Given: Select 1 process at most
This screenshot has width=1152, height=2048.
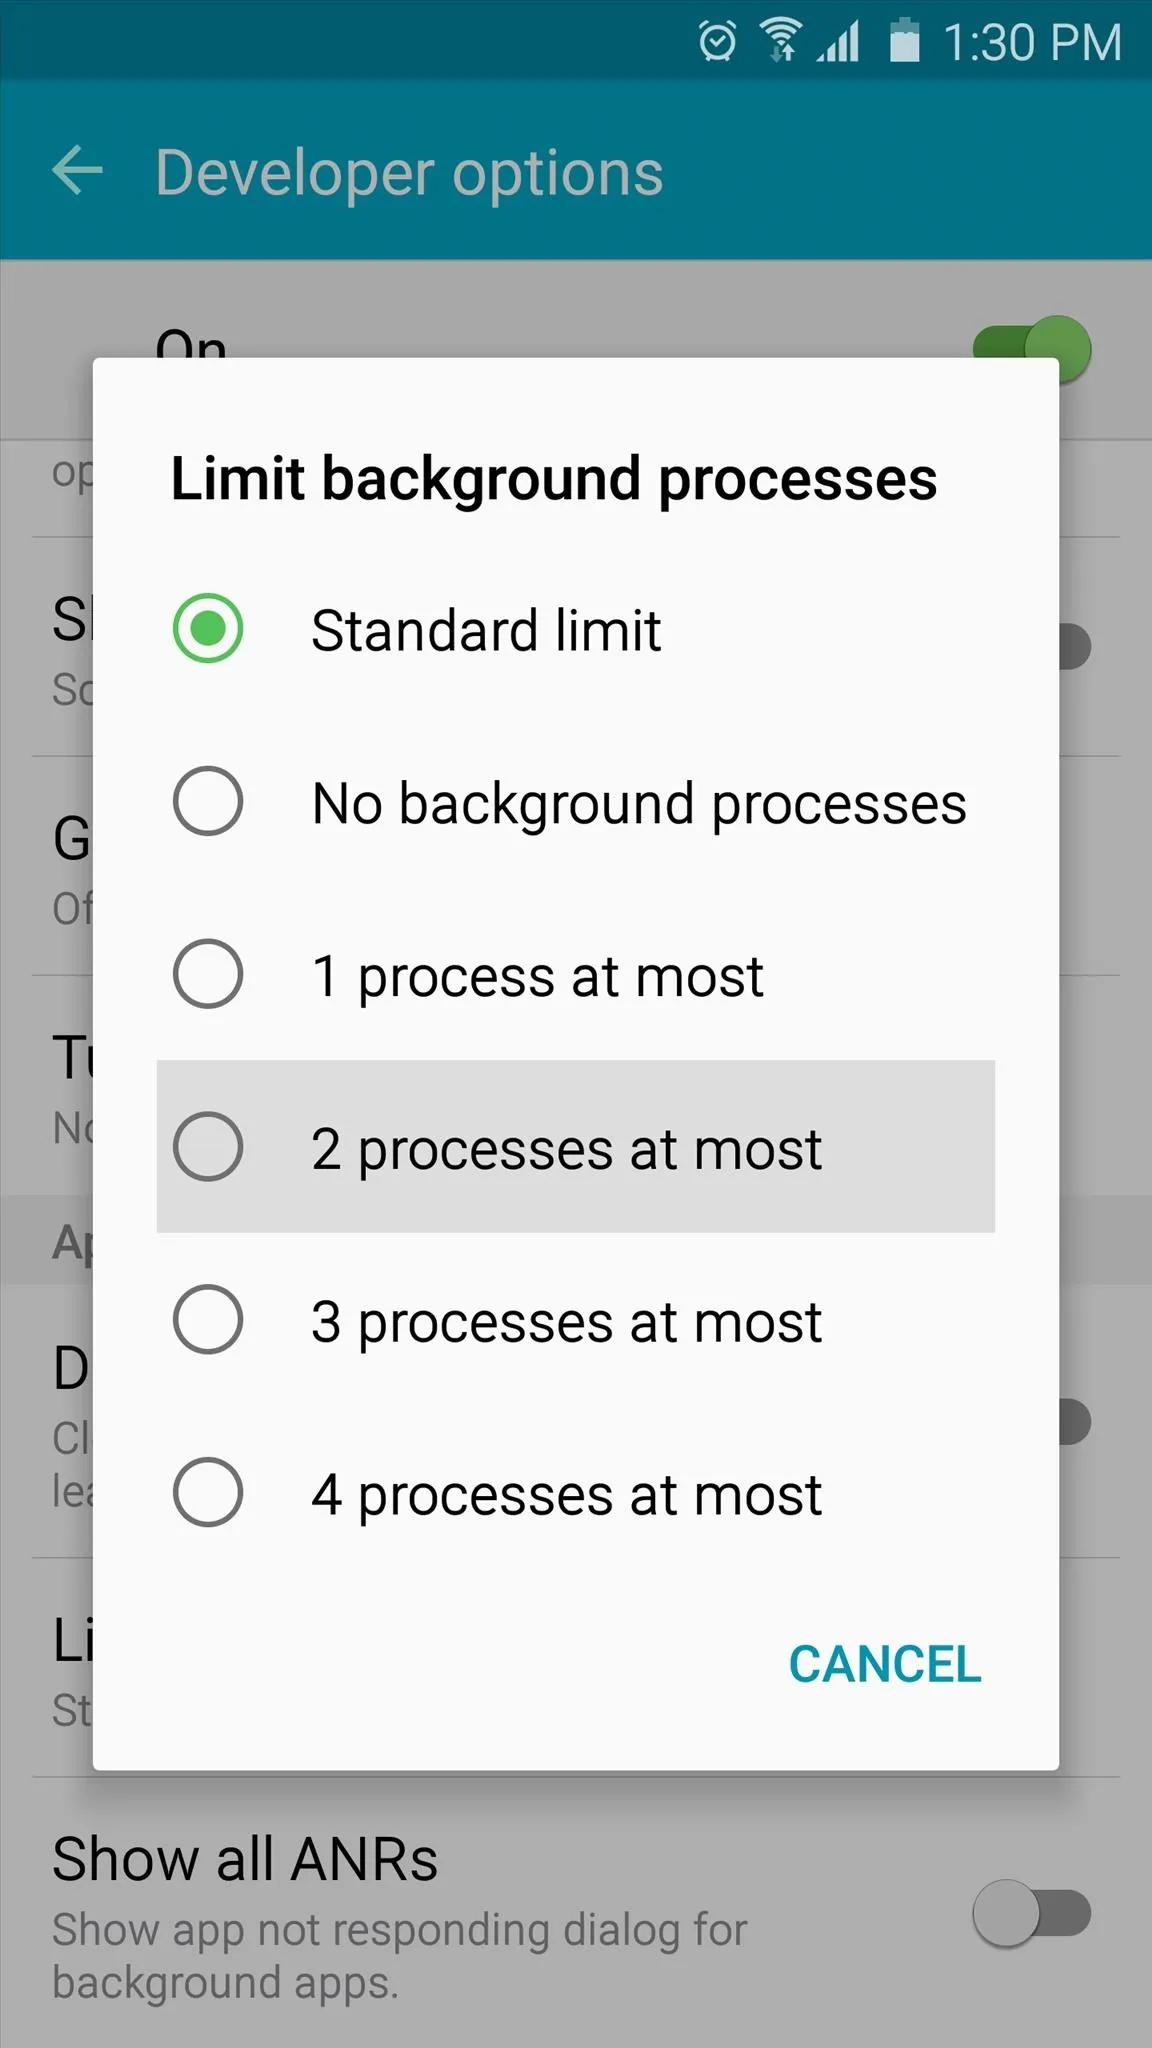Looking at the screenshot, I should point(208,974).
